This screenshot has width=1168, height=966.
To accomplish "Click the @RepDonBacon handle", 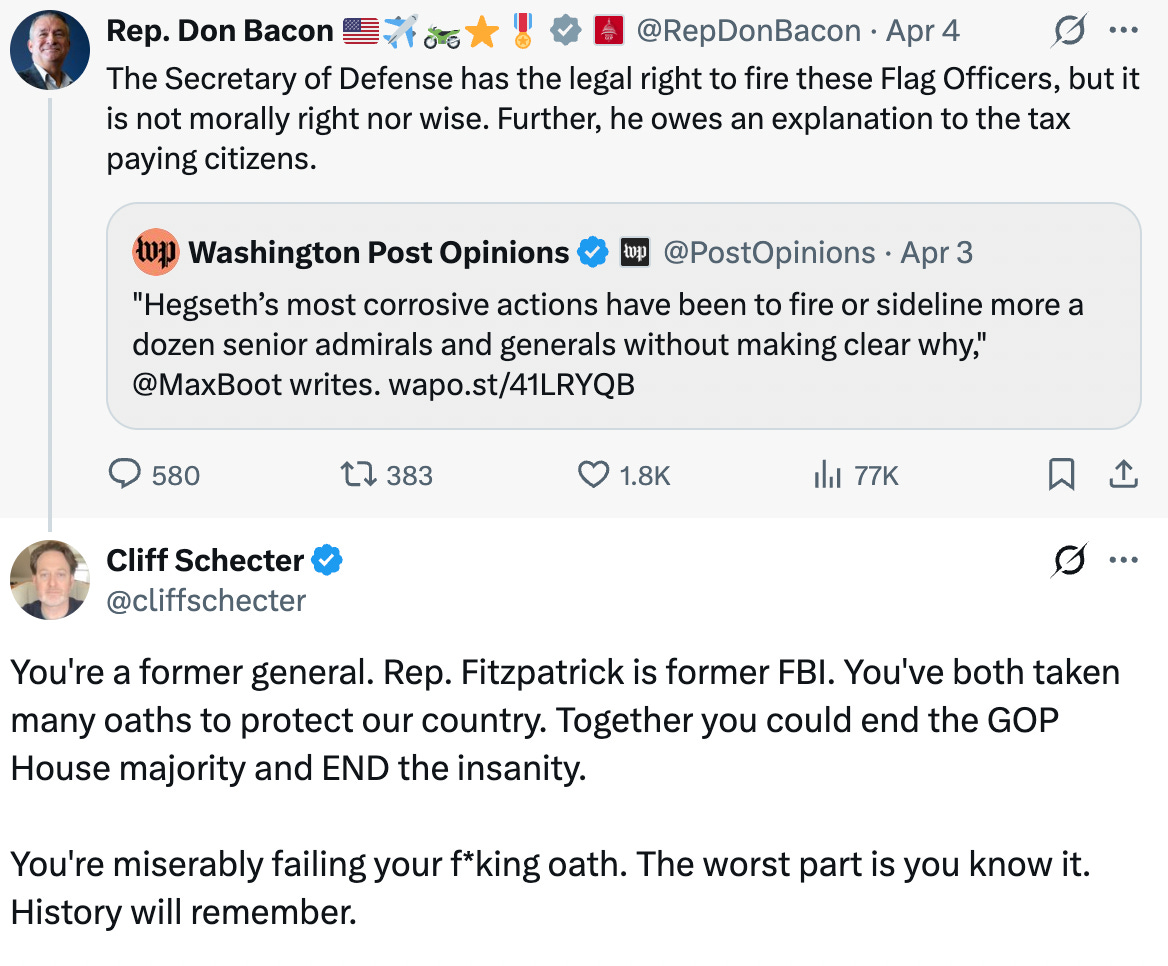I will (748, 32).
